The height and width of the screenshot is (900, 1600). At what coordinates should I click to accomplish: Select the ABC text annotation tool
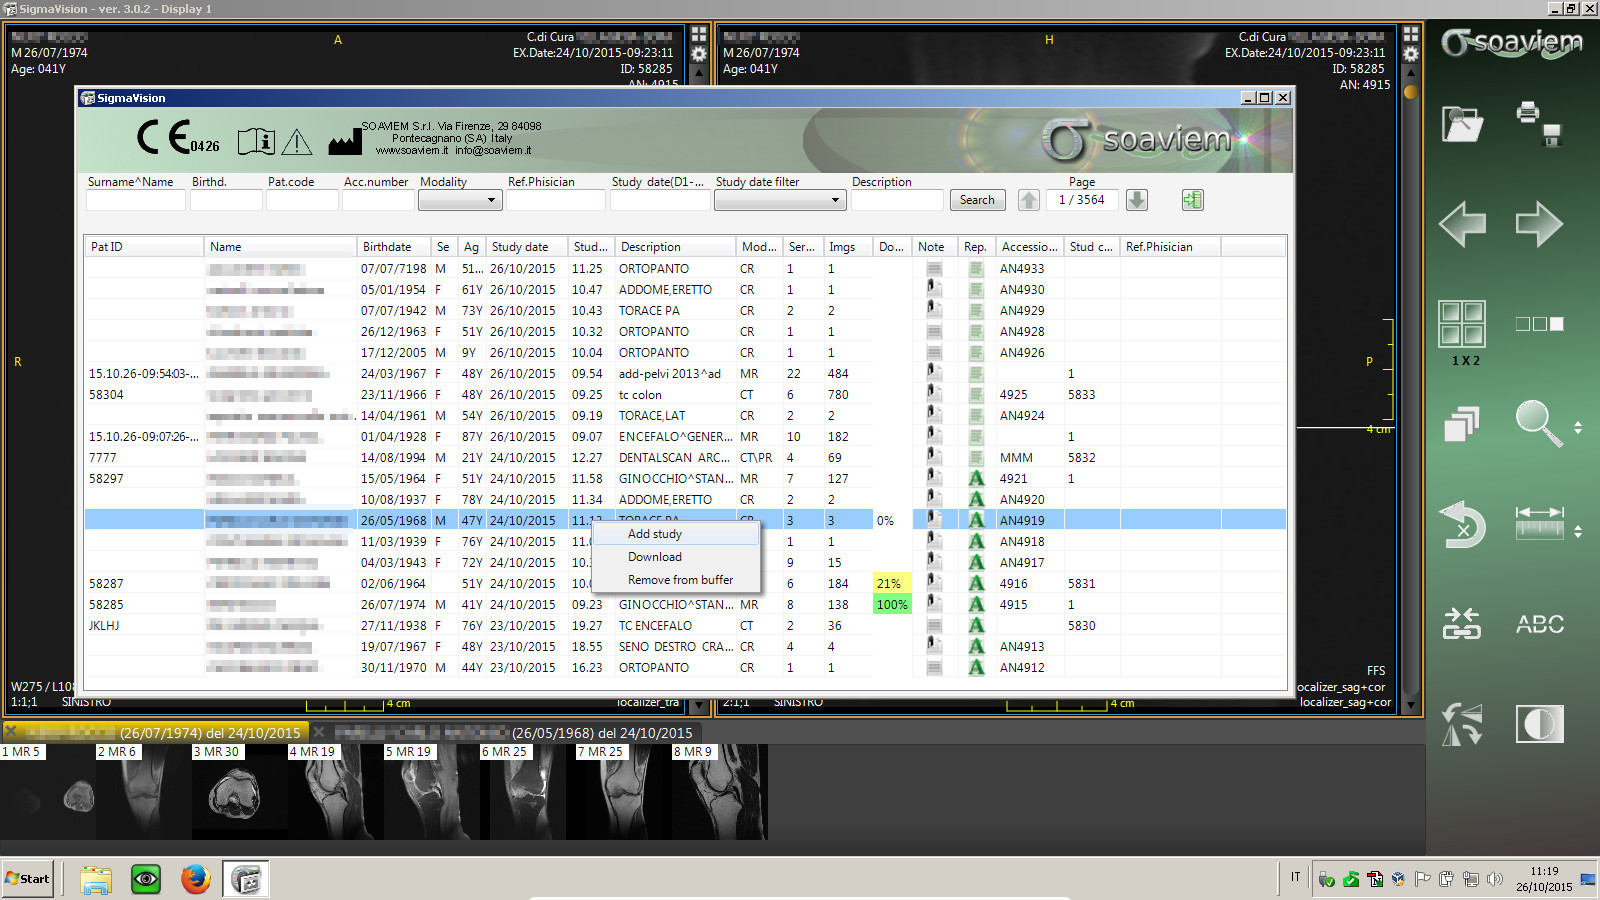pos(1539,624)
